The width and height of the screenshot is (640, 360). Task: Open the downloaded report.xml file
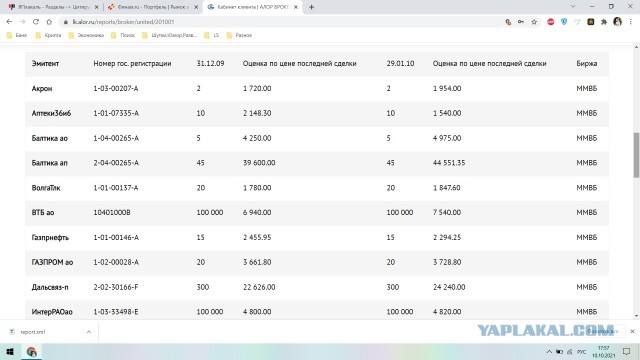tap(33, 332)
